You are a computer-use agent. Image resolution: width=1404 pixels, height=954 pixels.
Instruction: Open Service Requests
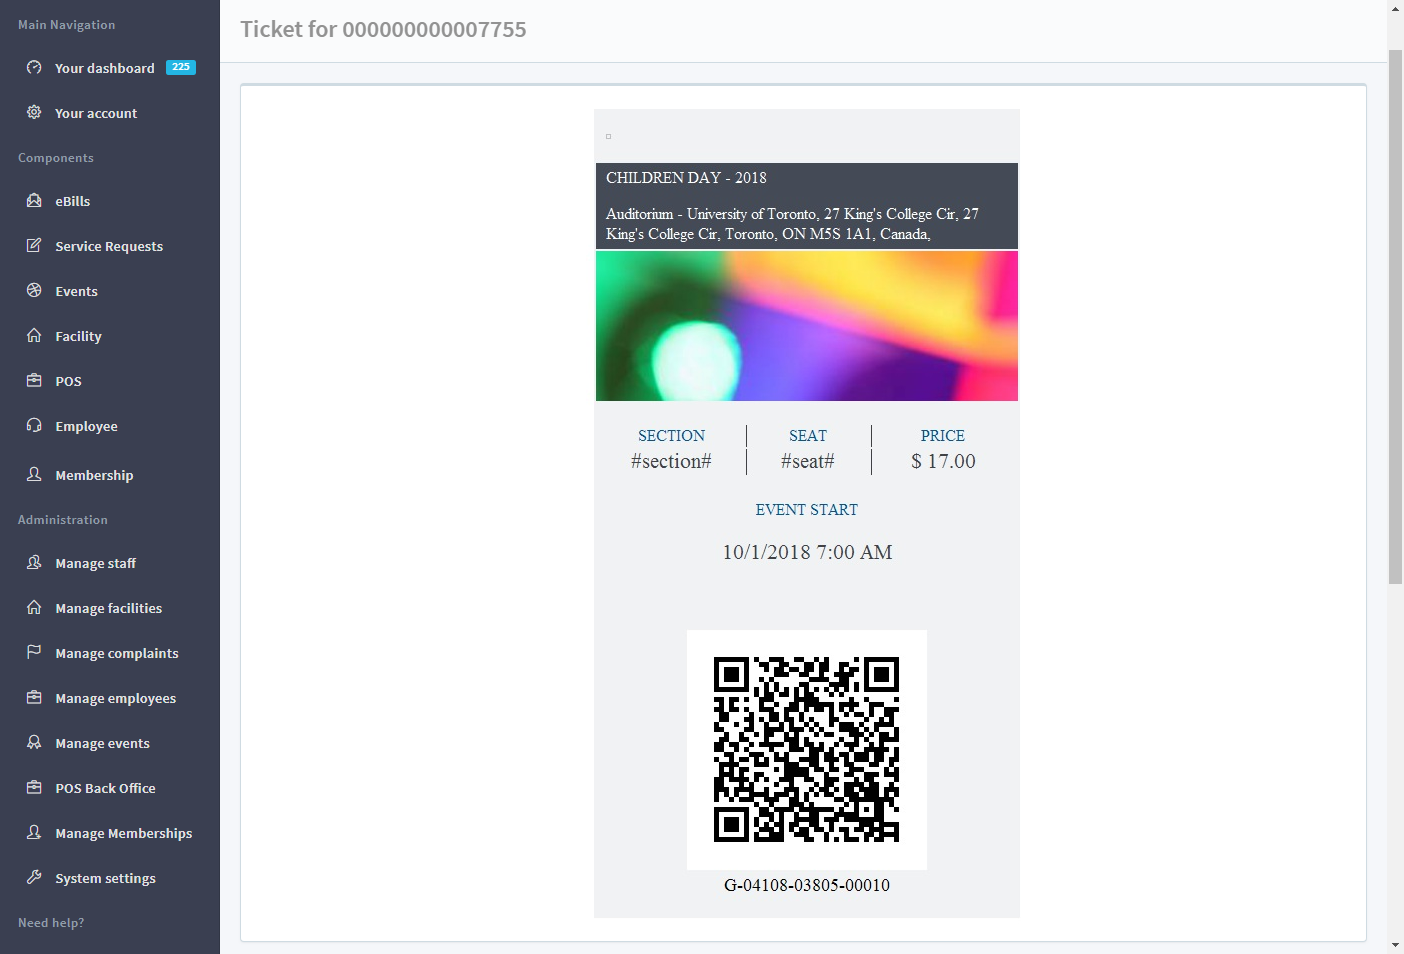(x=110, y=246)
